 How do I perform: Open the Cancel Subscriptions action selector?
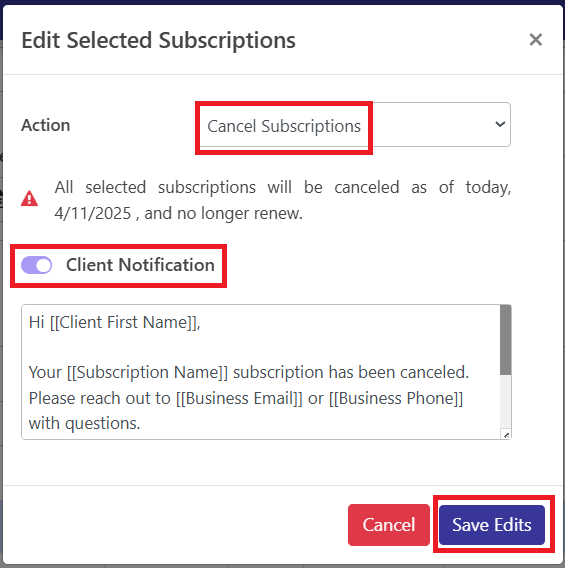(x=355, y=125)
